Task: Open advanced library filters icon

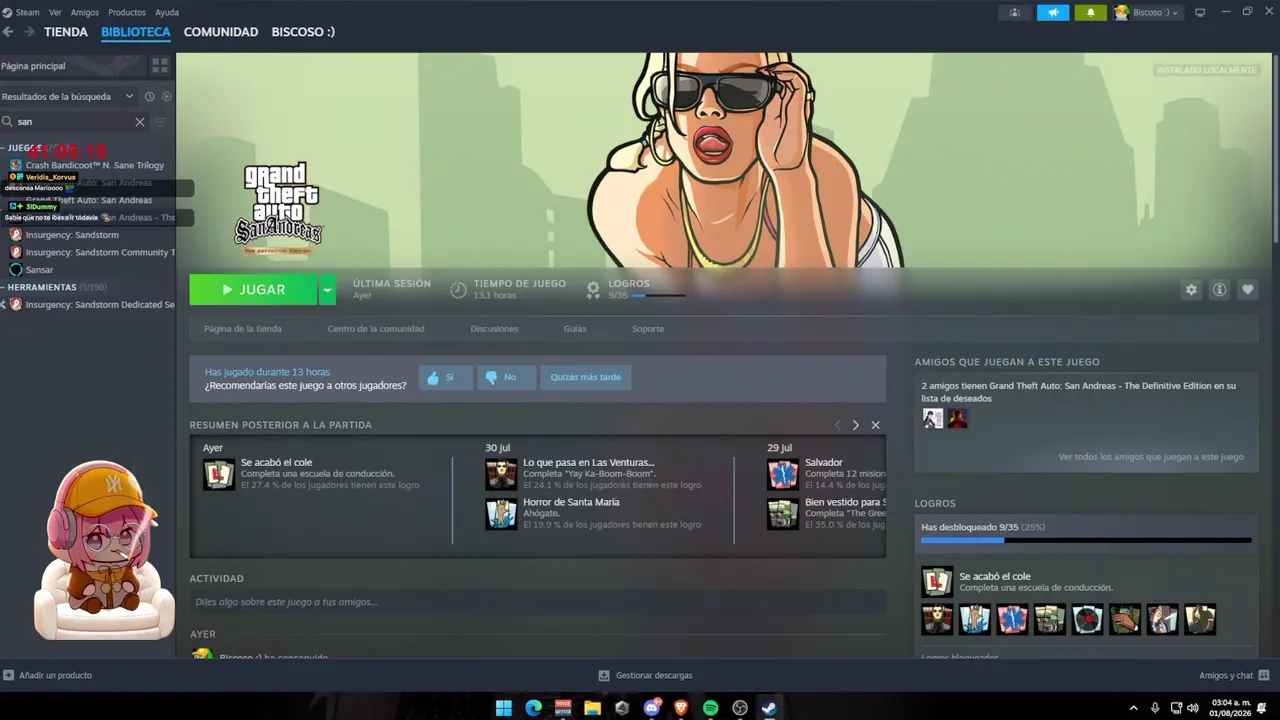Action: click(160, 122)
